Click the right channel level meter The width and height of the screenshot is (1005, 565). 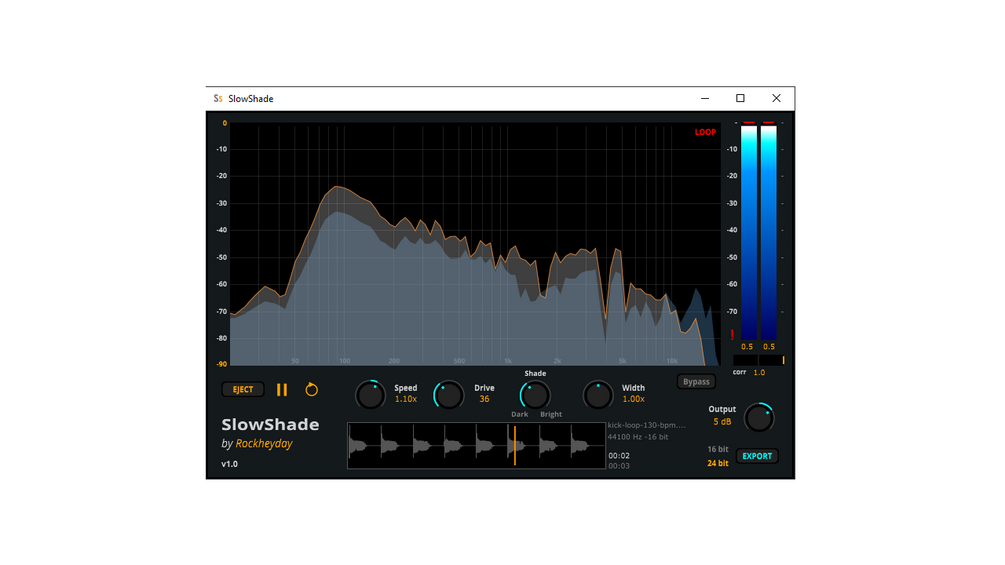768,232
